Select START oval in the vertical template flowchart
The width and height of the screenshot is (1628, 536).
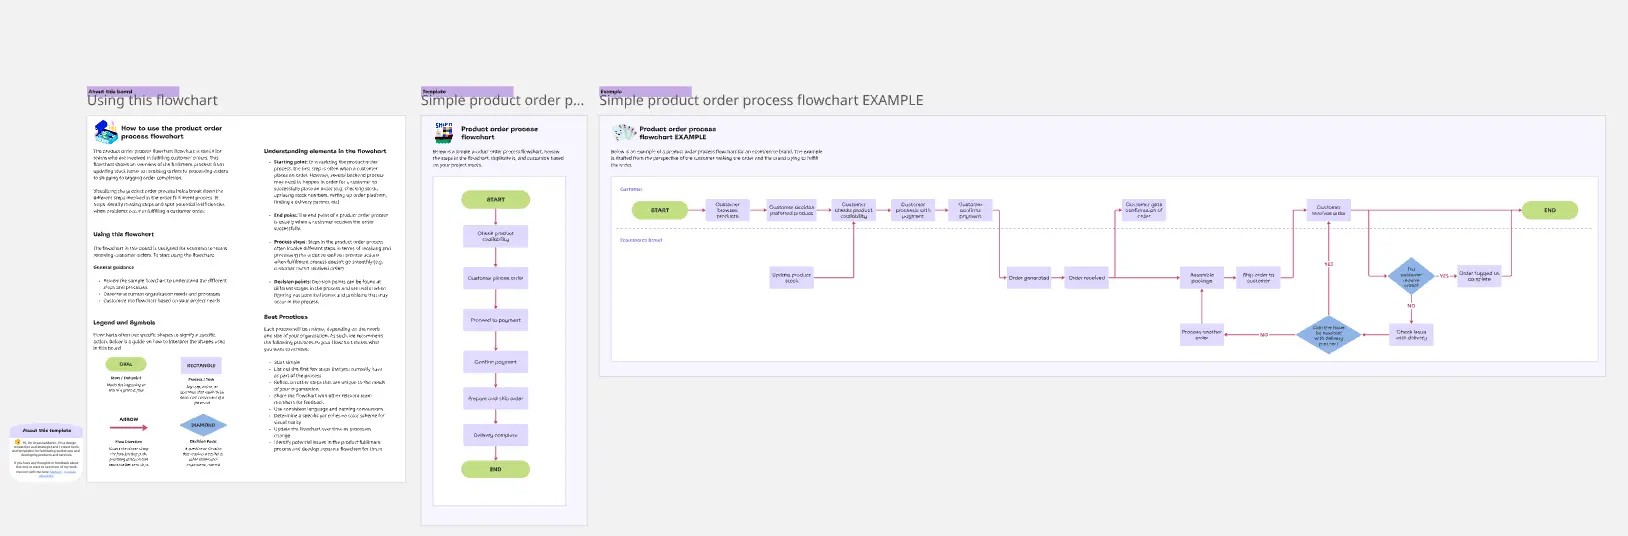click(495, 200)
